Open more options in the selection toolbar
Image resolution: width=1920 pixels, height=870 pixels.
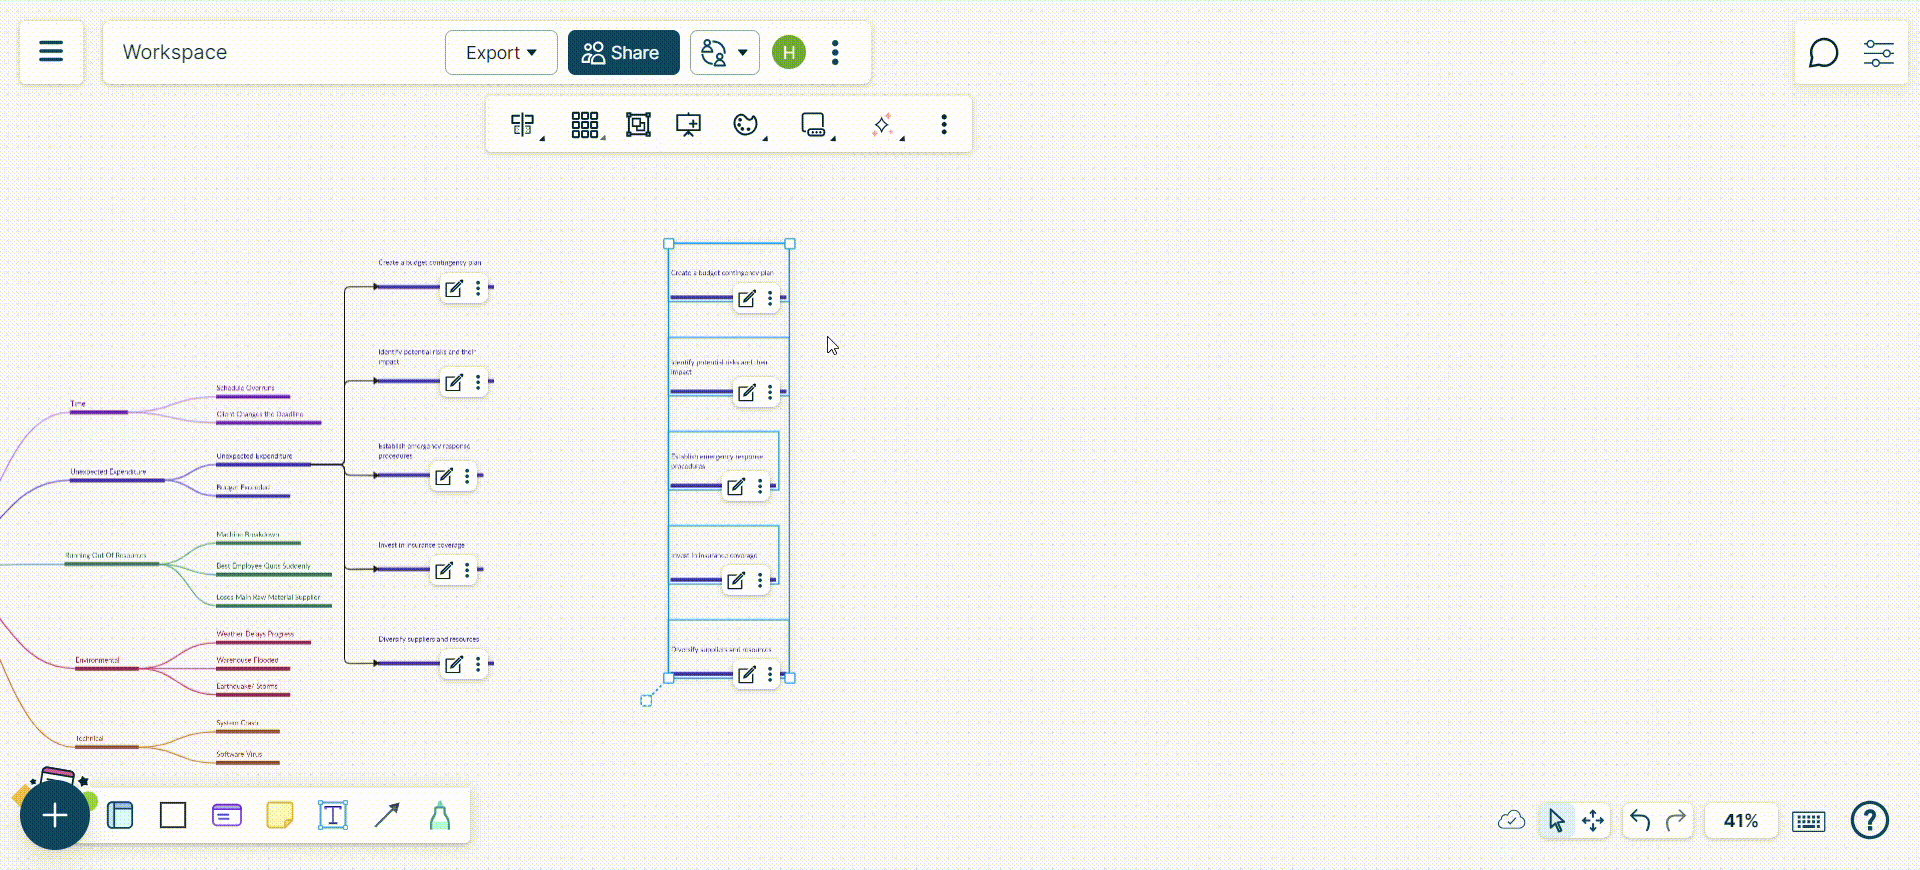click(x=943, y=125)
